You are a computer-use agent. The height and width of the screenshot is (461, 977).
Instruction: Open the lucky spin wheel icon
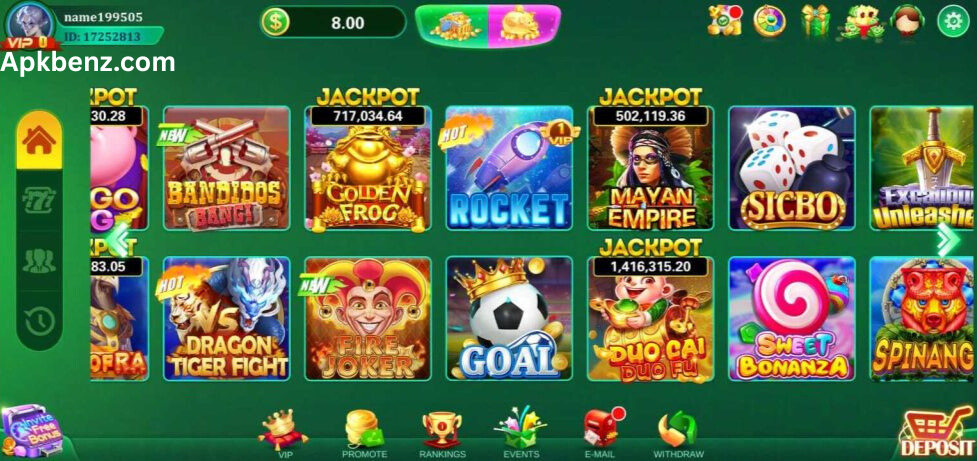click(x=769, y=21)
